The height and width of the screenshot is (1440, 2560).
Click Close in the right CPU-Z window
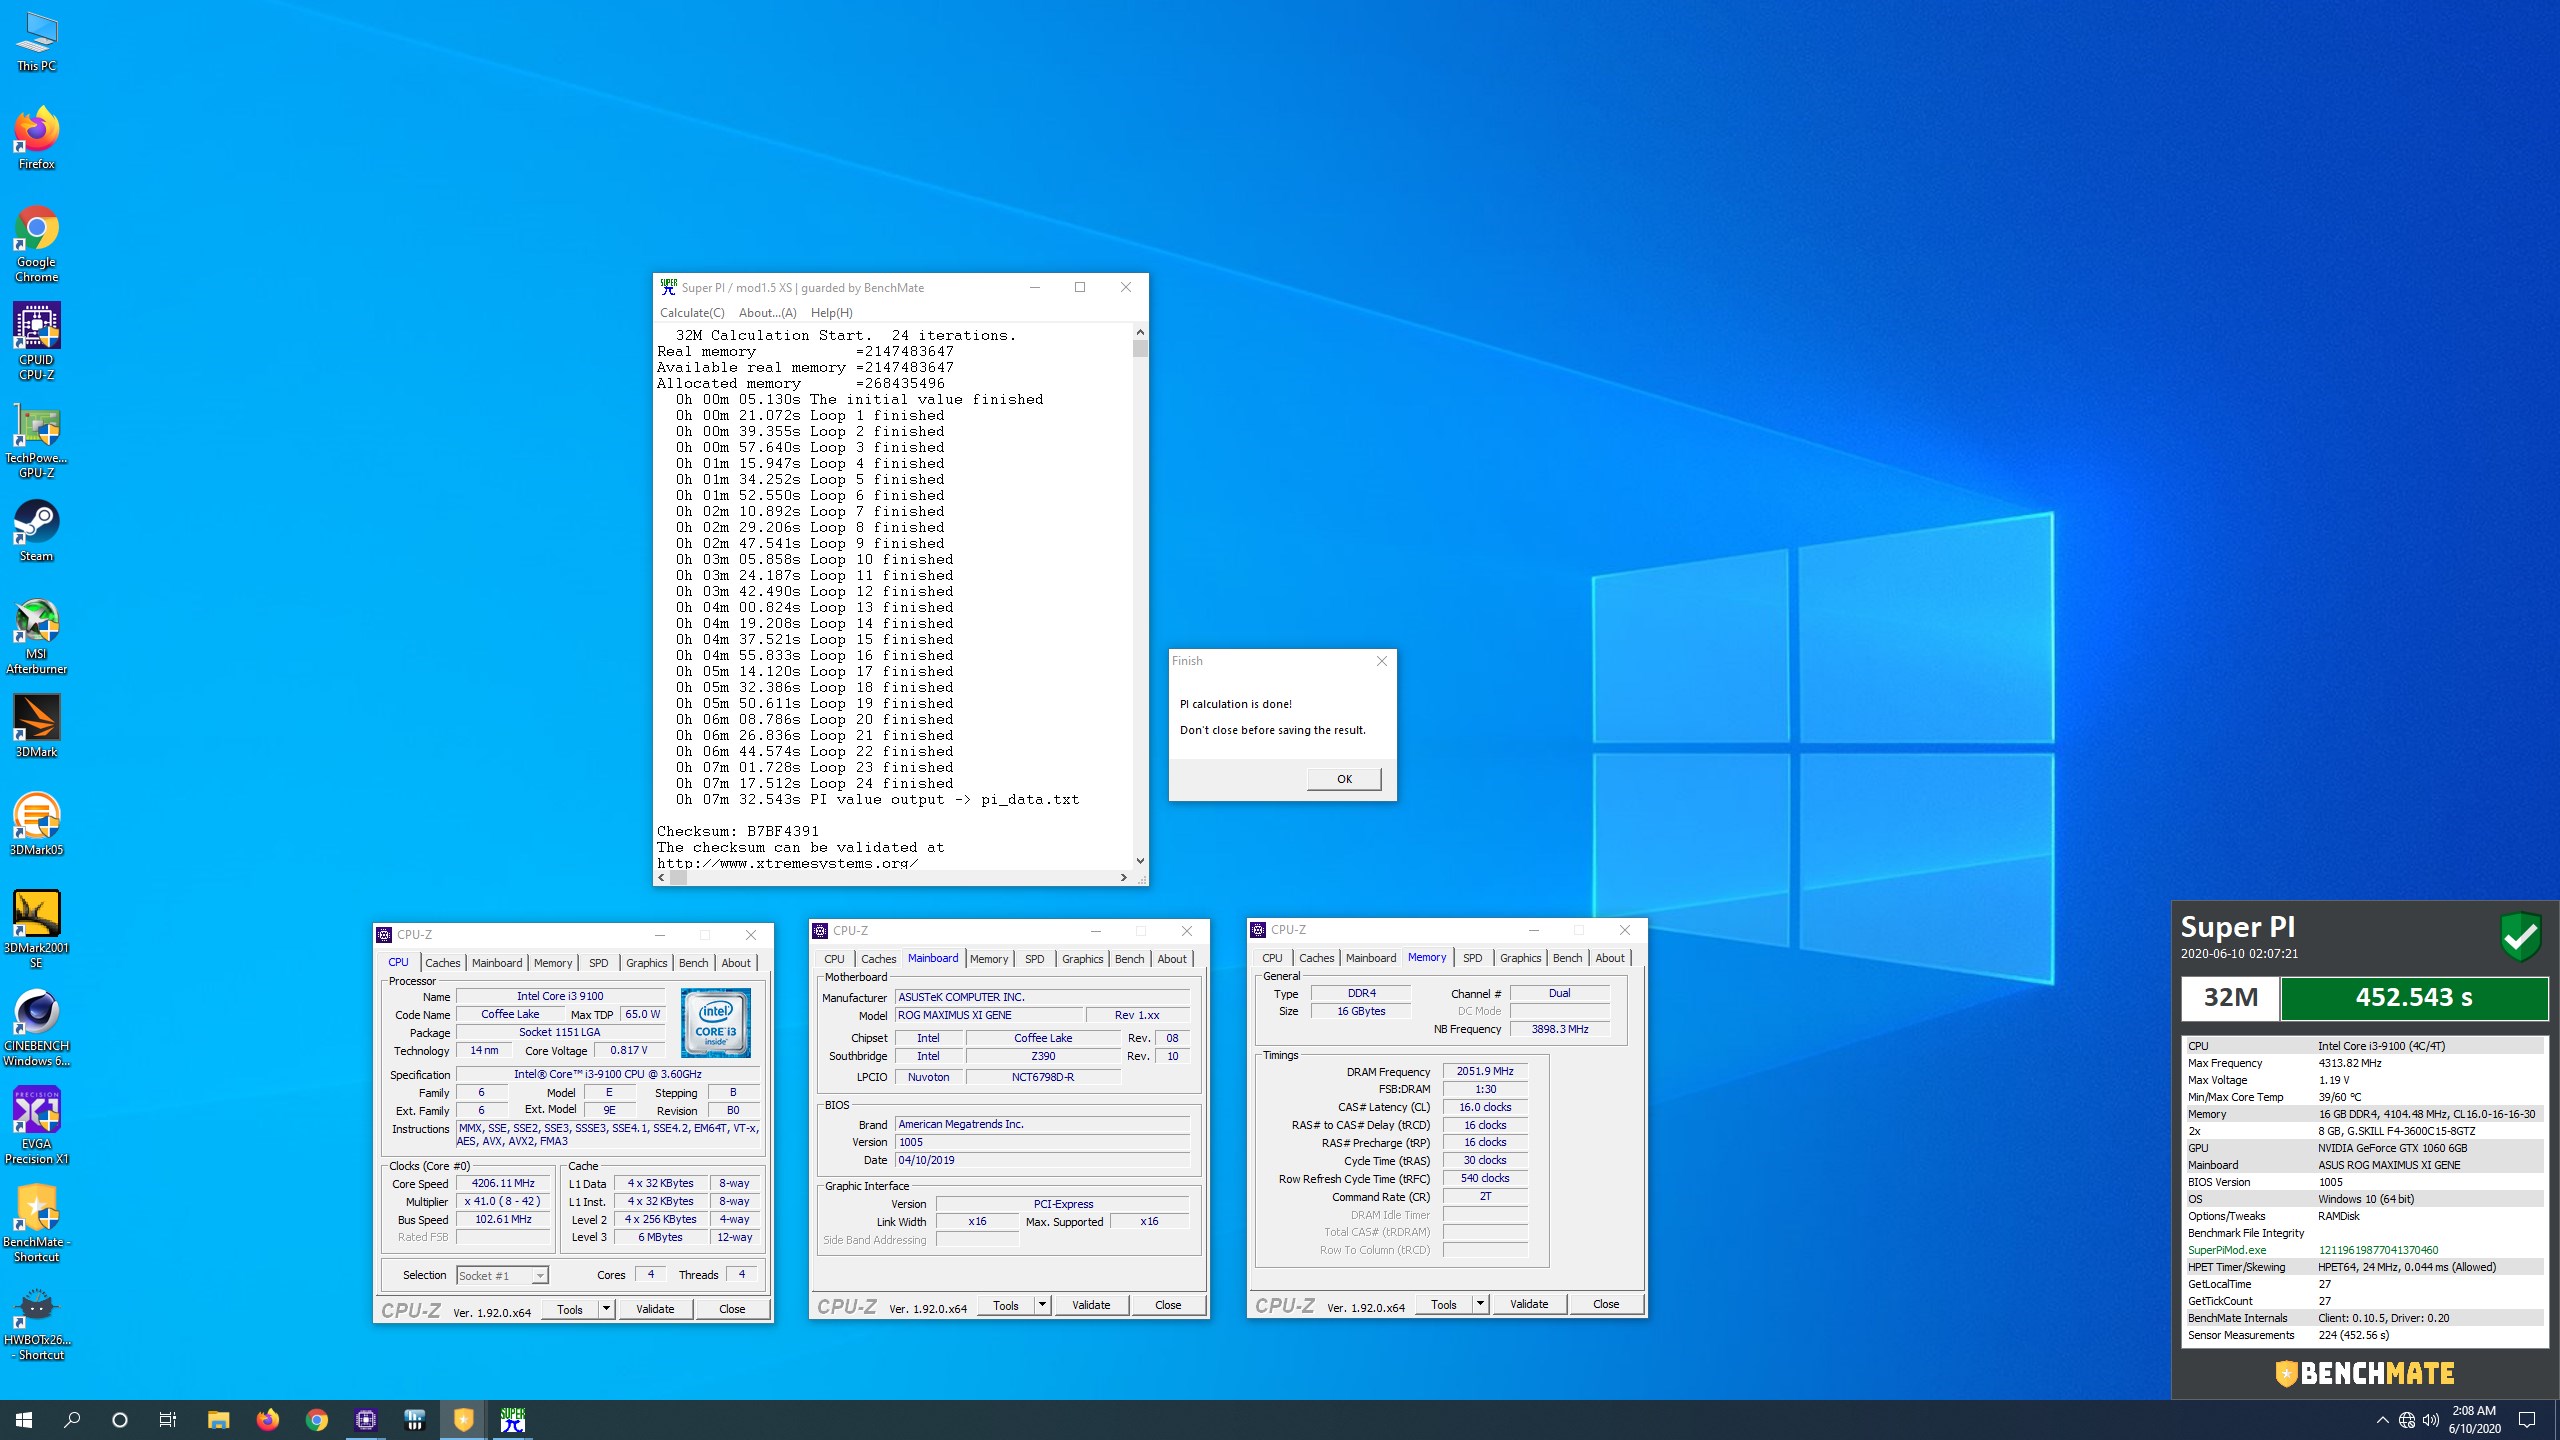coord(1606,1304)
